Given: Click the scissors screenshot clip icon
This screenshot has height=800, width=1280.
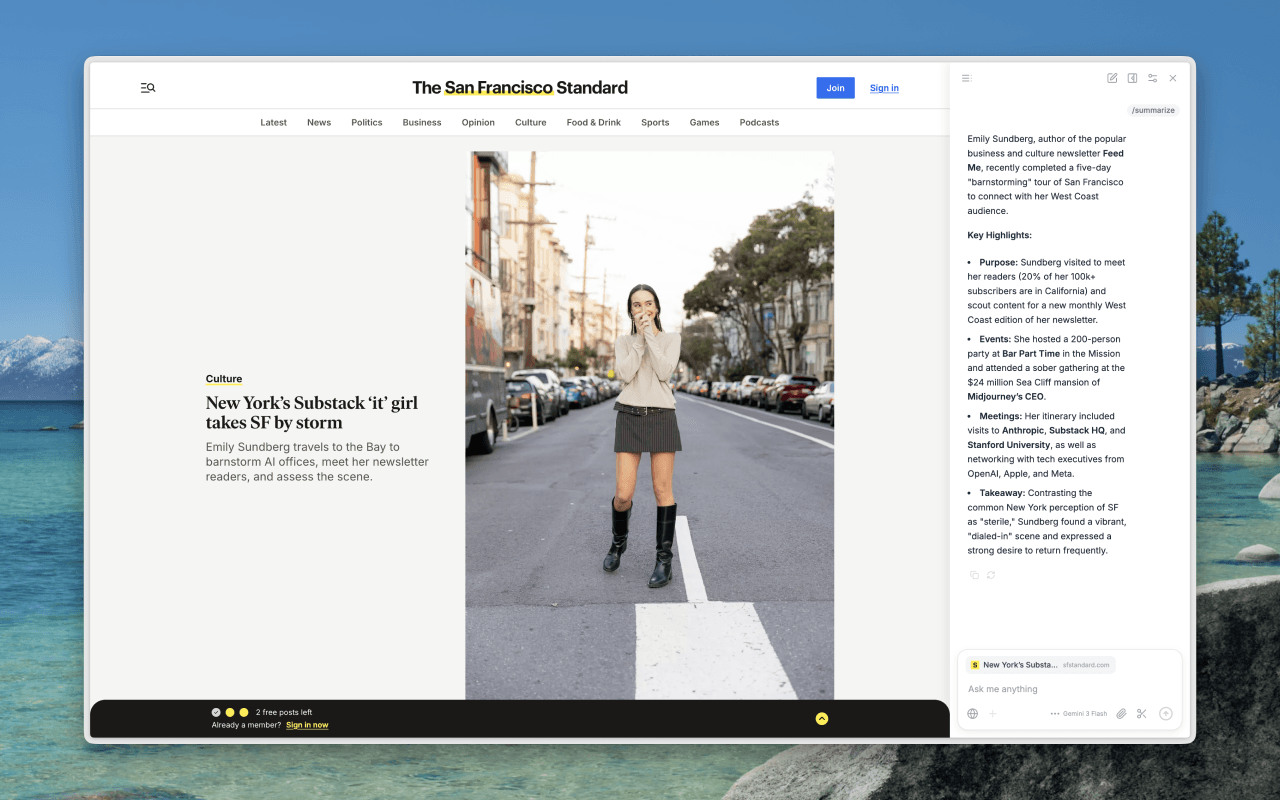Looking at the screenshot, I should [x=1141, y=714].
